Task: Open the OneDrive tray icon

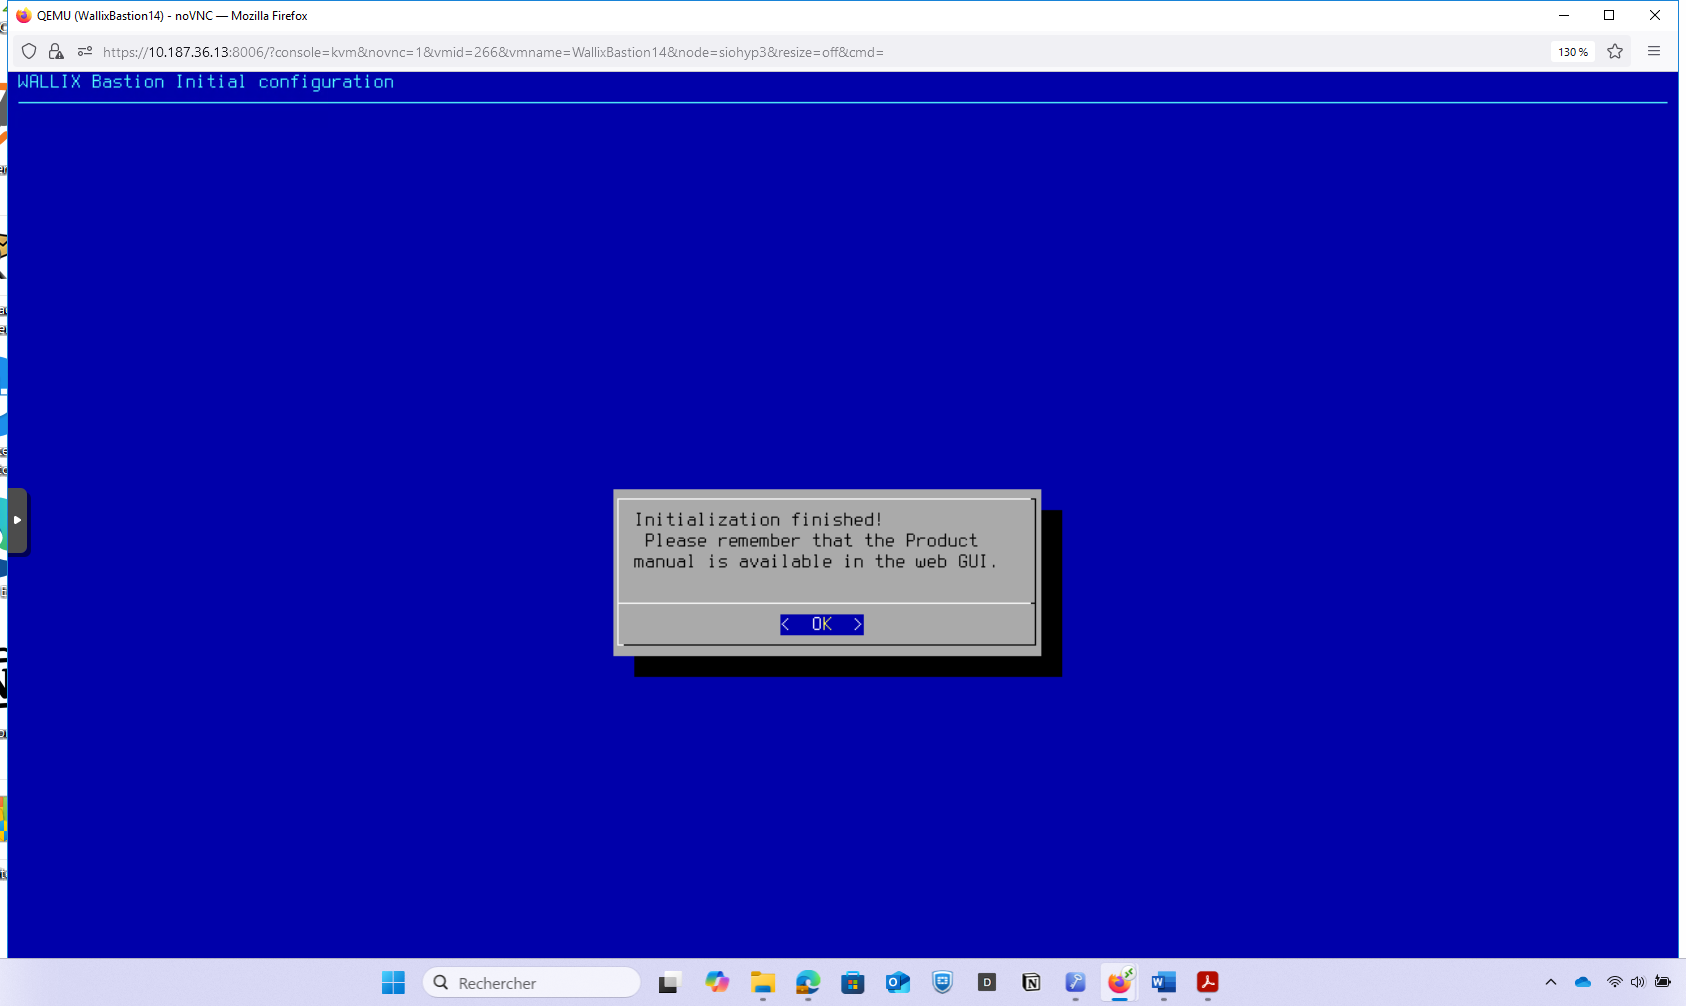Action: click(x=1582, y=983)
